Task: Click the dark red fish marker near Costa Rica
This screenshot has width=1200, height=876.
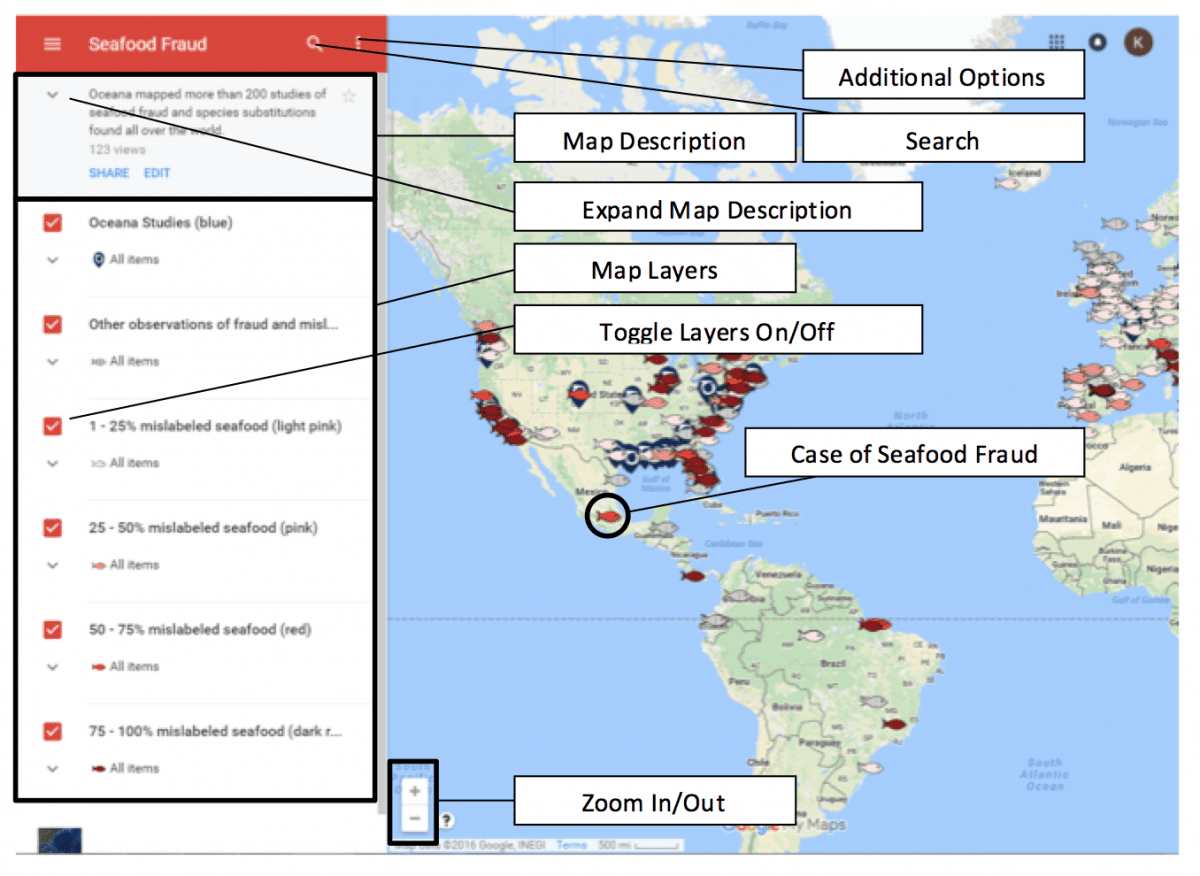Action: click(x=692, y=576)
